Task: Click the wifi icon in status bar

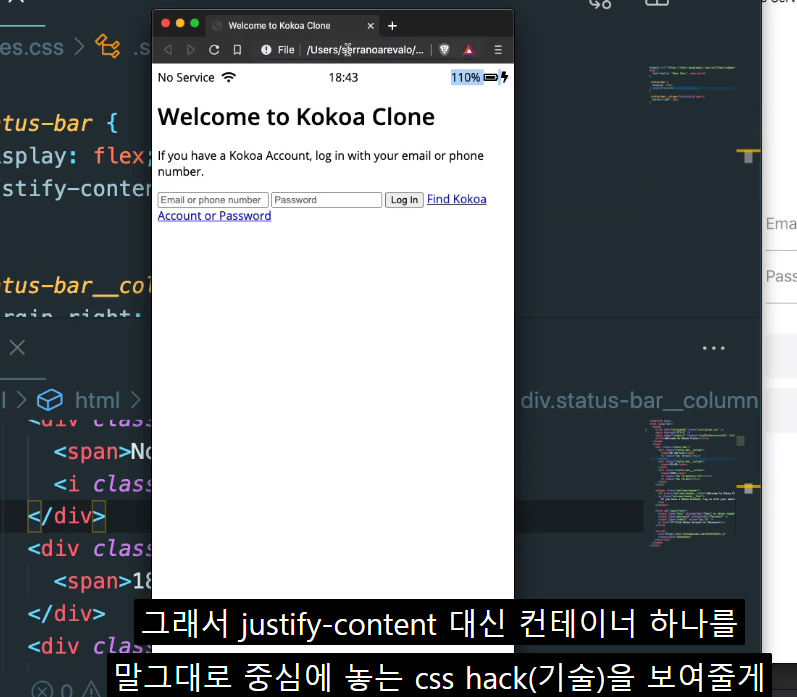Action: tap(229, 77)
